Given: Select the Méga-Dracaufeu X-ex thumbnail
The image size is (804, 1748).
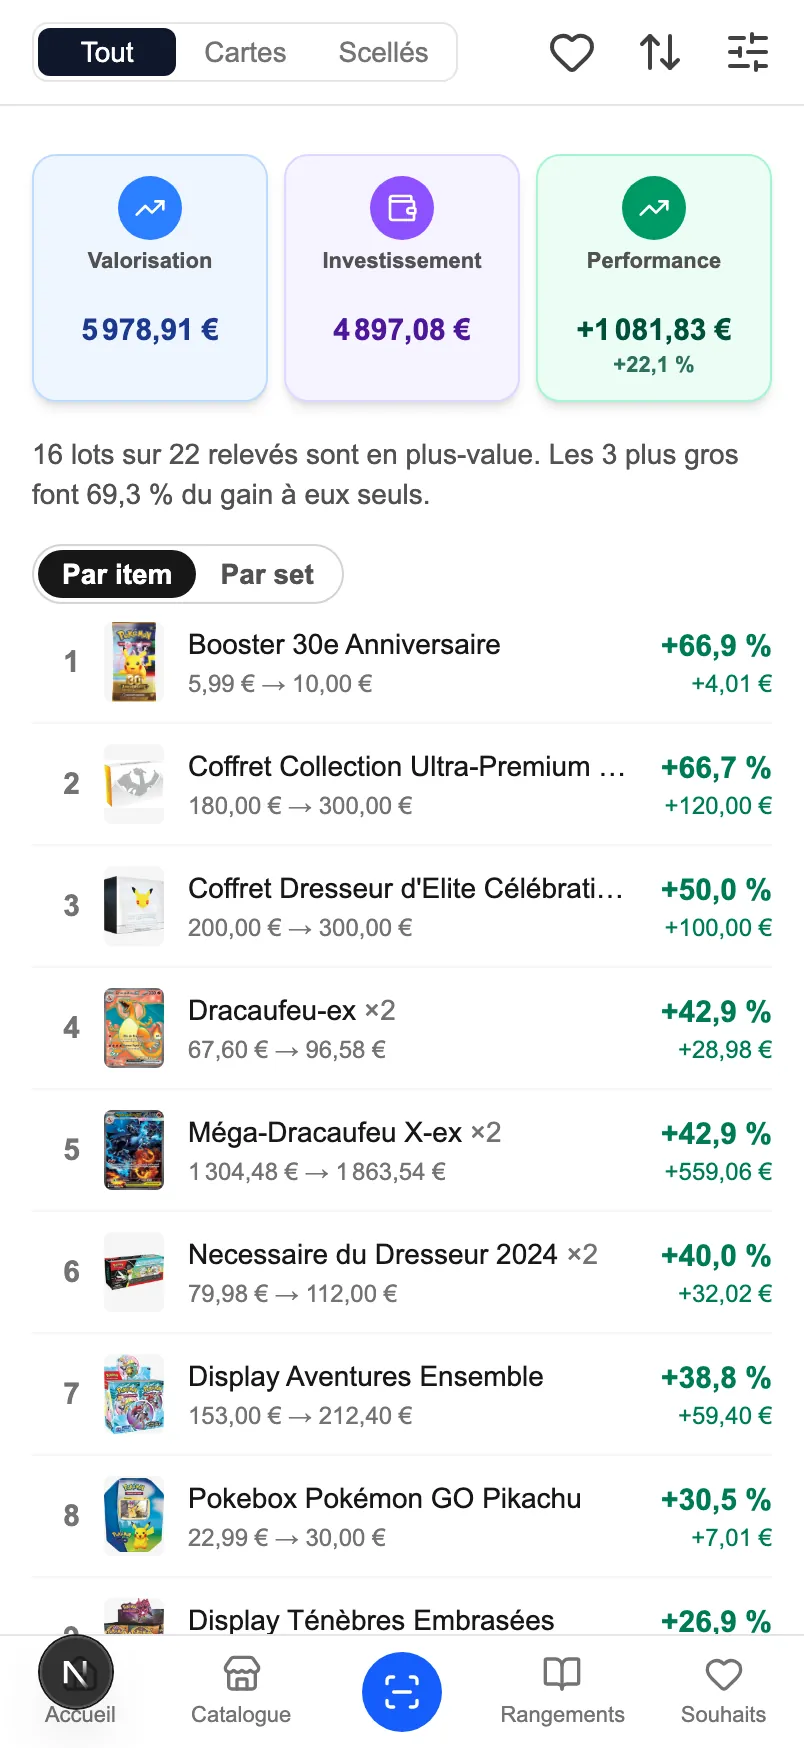Looking at the screenshot, I should click(134, 1150).
